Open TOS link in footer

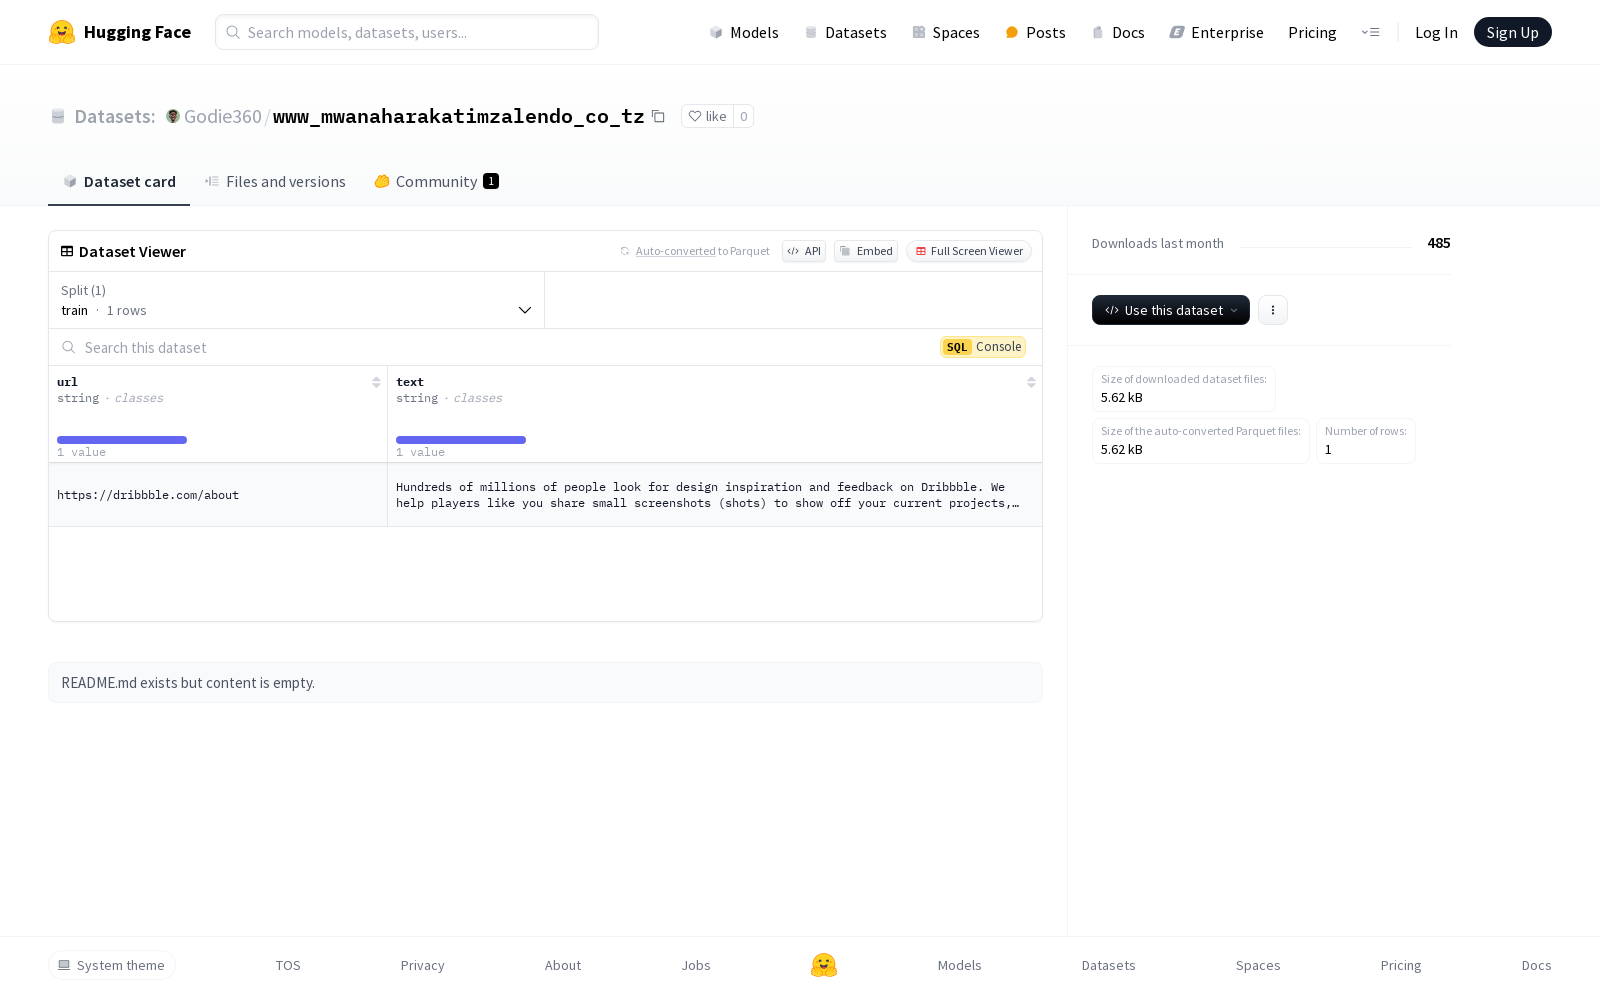(x=288, y=965)
